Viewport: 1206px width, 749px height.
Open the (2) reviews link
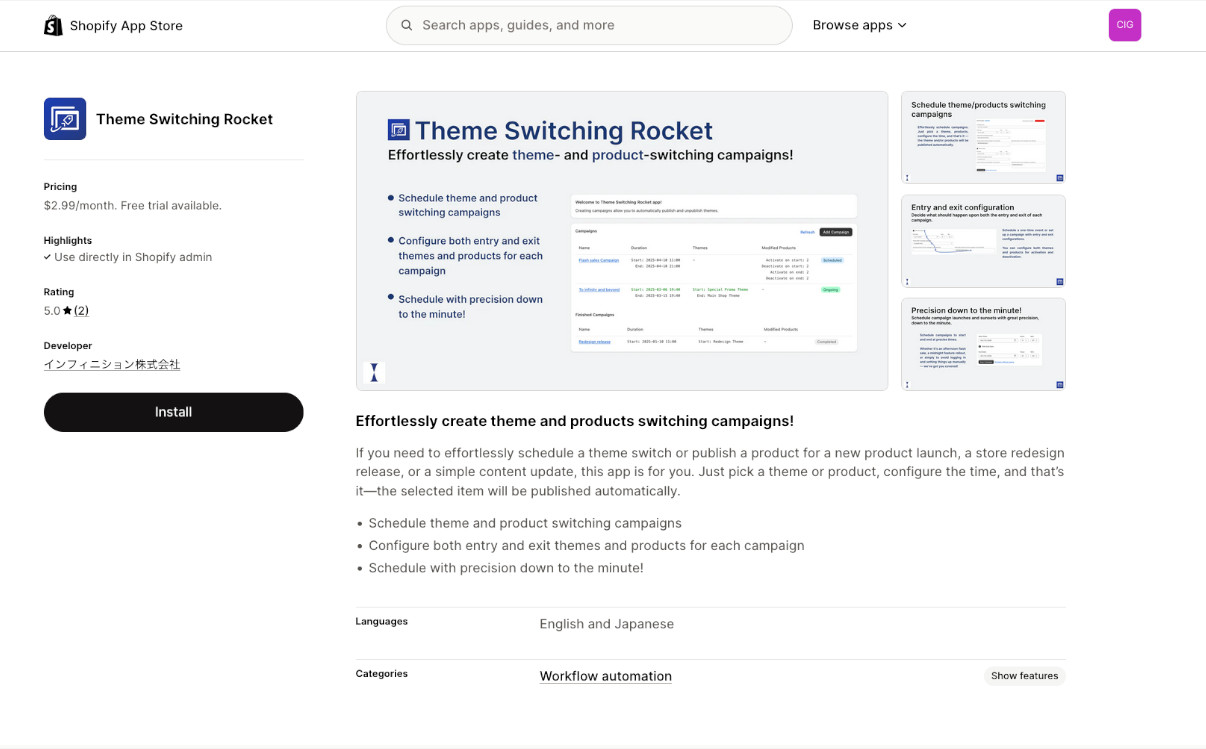(81, 311)
